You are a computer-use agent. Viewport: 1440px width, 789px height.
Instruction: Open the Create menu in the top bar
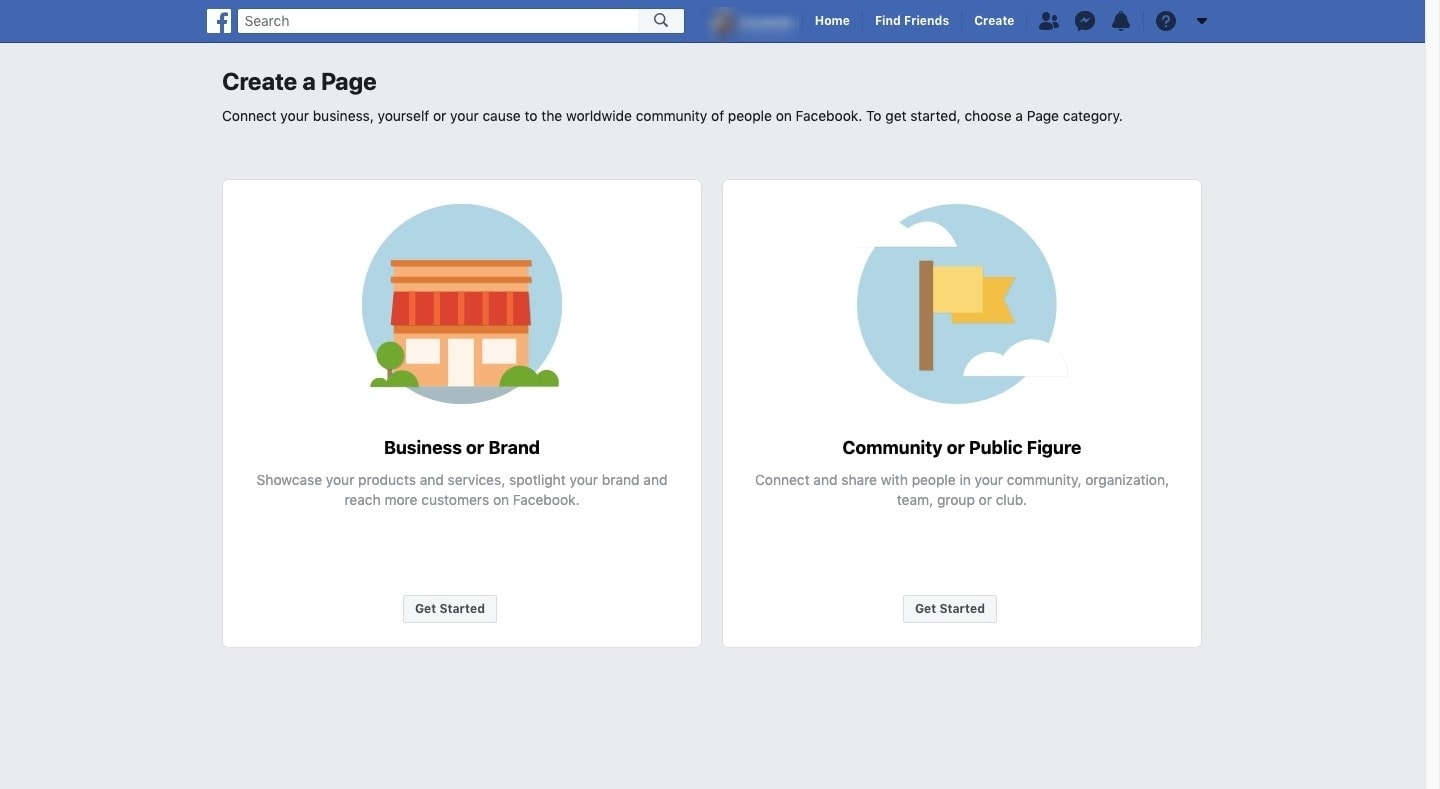point(994,21)
